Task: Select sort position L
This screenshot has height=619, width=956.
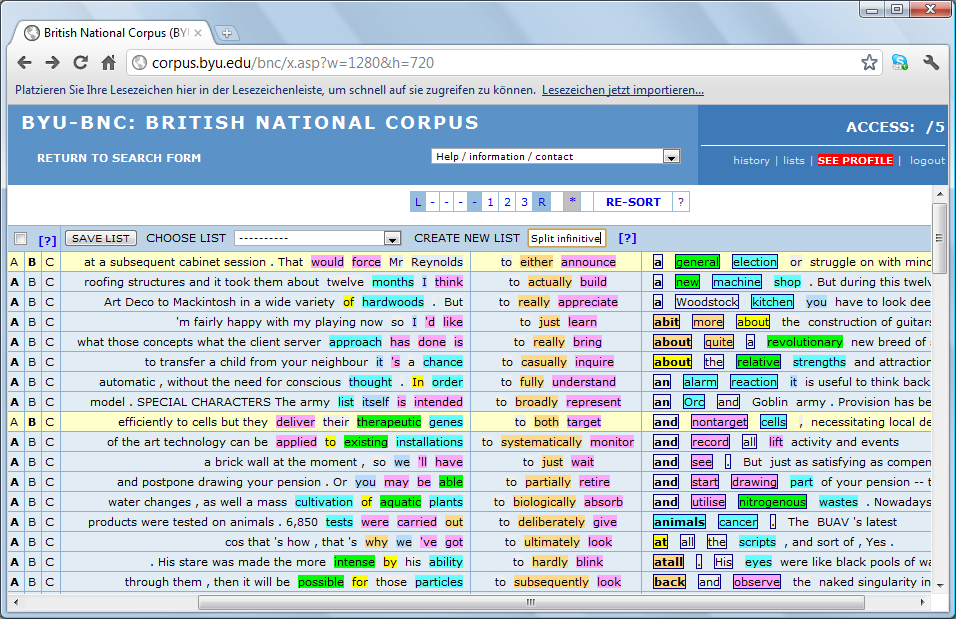Action: pos(418,202)
